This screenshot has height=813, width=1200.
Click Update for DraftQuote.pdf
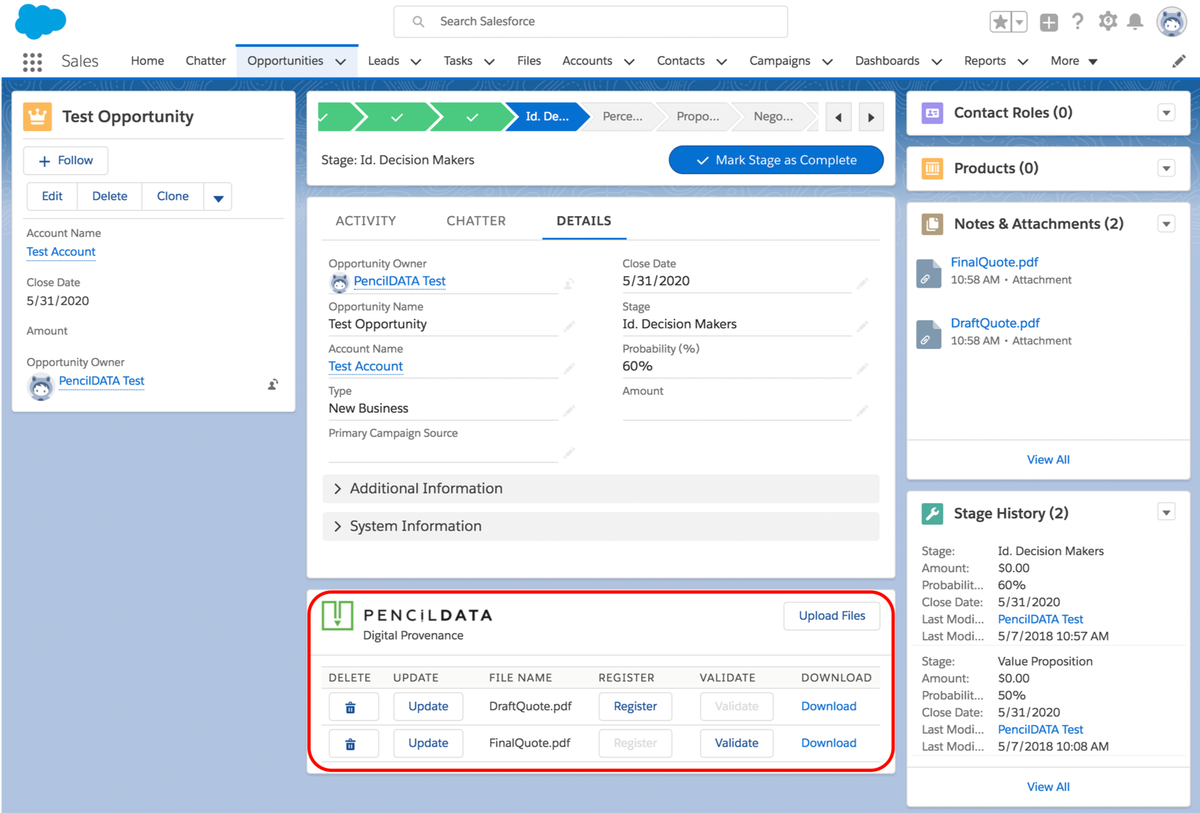428,706
